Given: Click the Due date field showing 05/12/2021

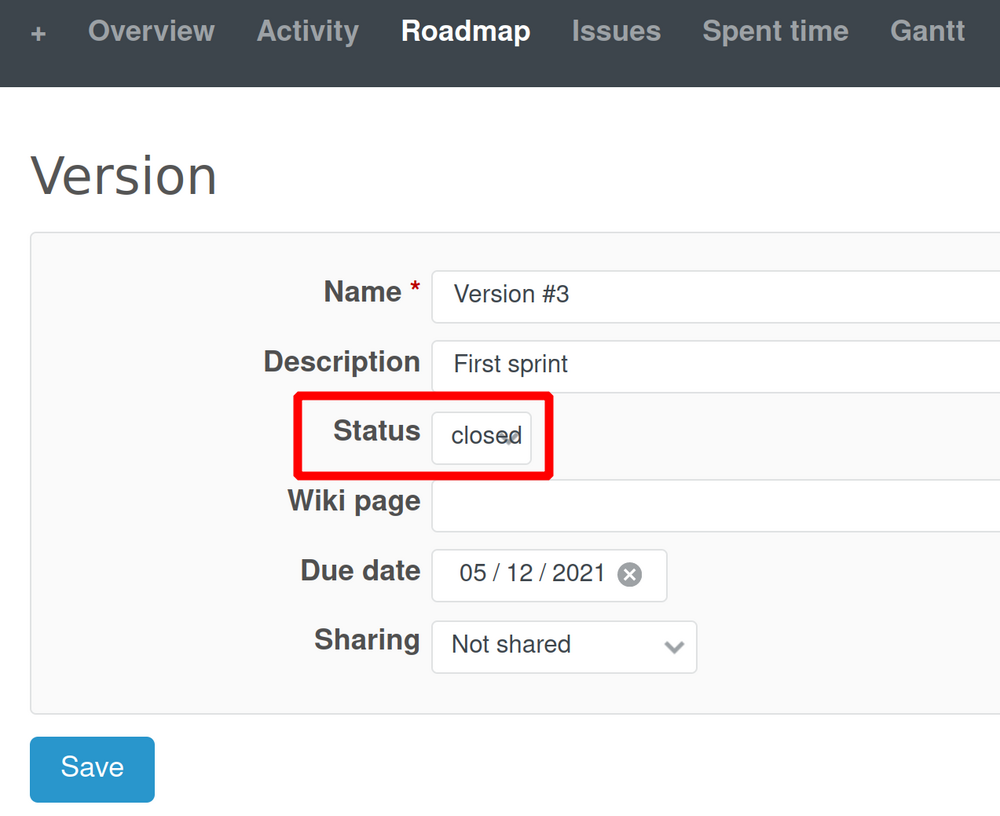Looking at the screenshot, I should [530, 575].
